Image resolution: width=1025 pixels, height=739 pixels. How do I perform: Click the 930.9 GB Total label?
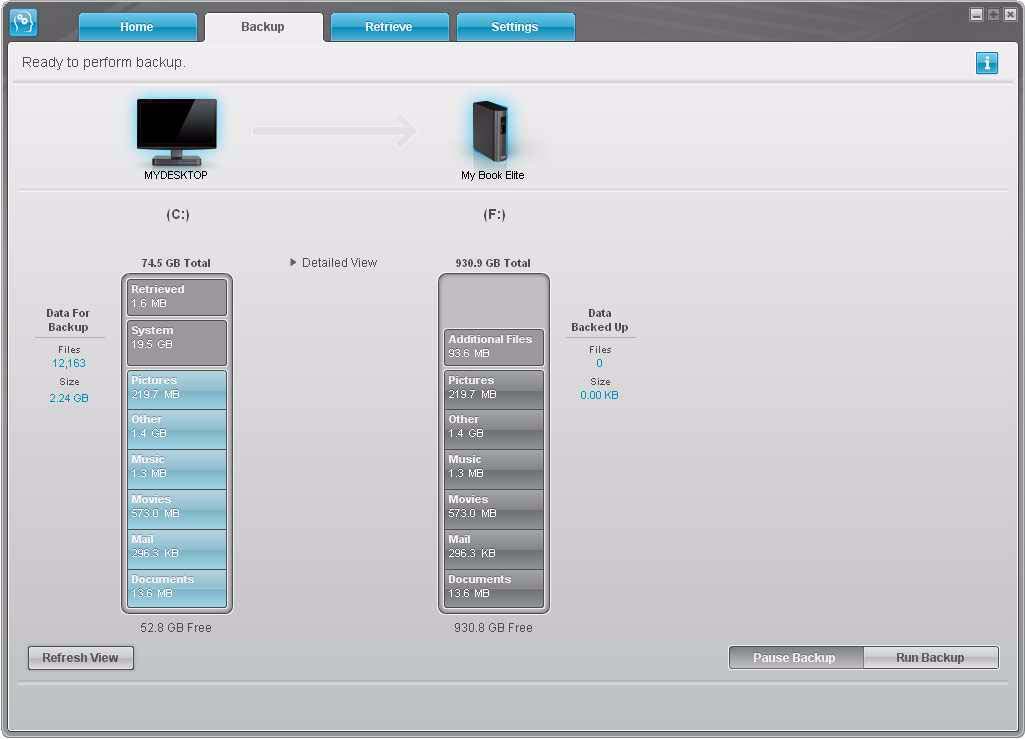(x=493, y=263)
